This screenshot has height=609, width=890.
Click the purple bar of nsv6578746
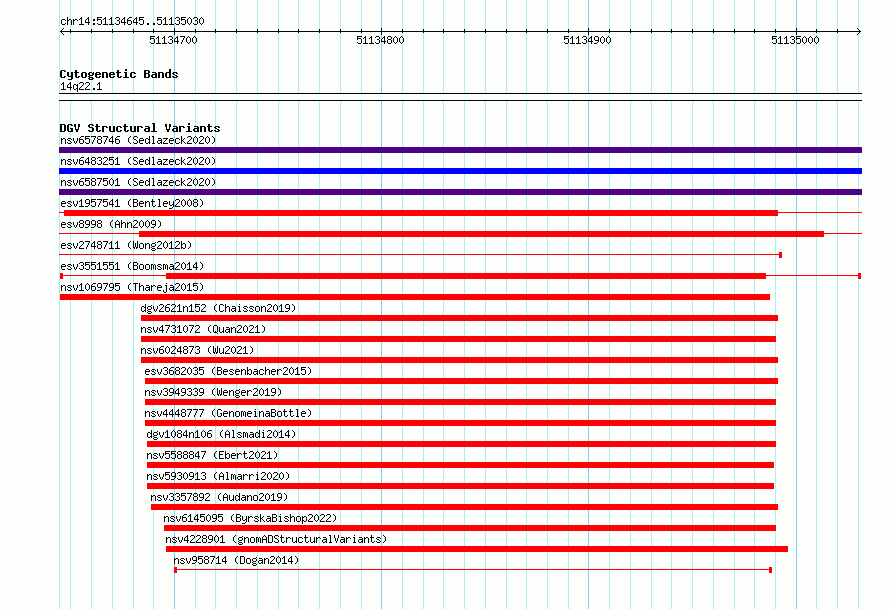coord(460,150)
